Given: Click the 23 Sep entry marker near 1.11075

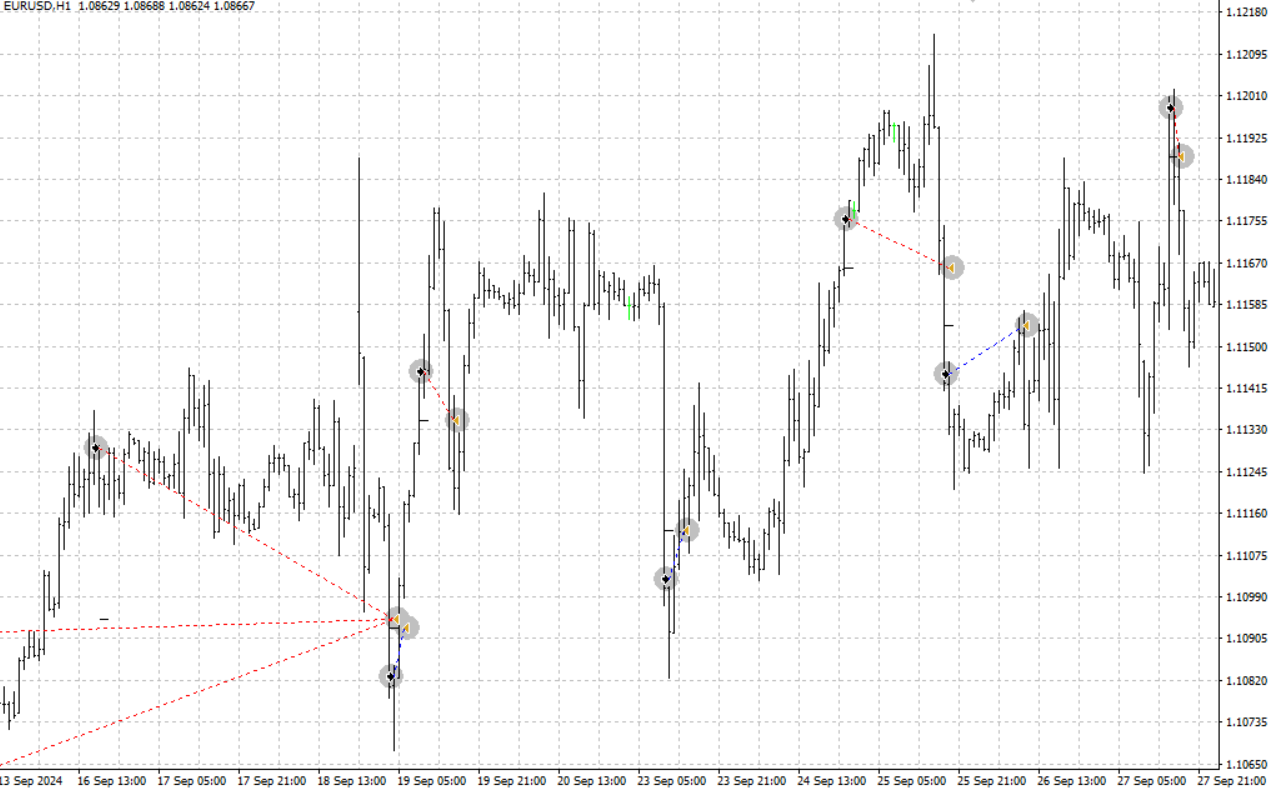Looking at the screenshot, I should tap(666, 578).
